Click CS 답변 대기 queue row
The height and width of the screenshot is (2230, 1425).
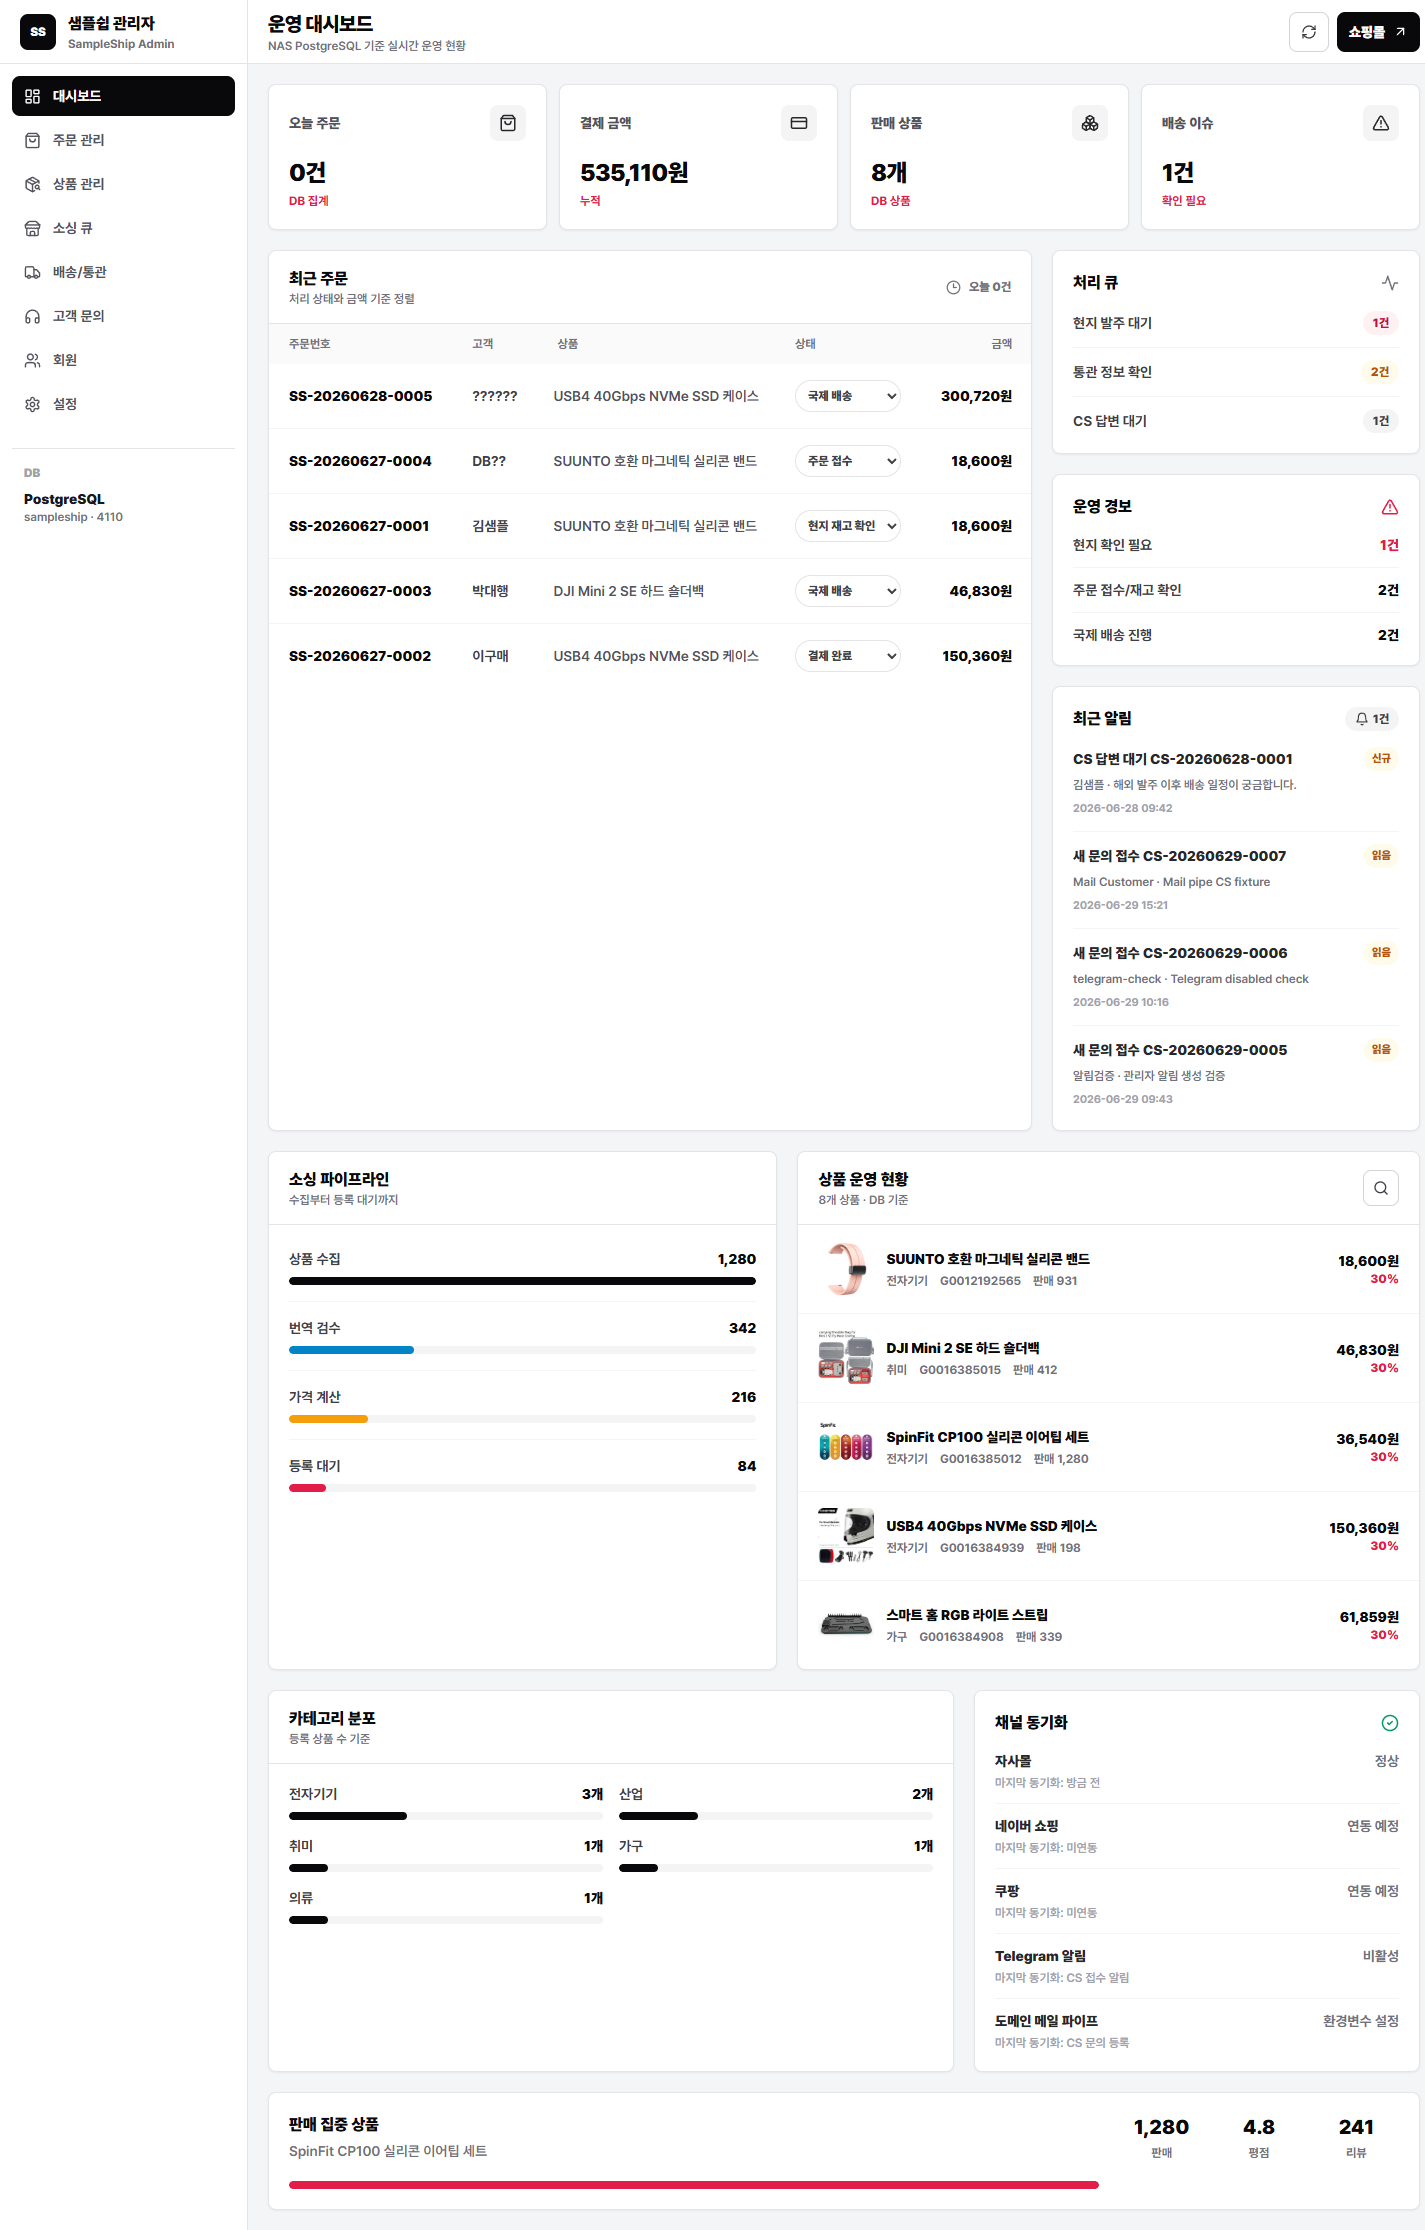tap(1236, 421)
